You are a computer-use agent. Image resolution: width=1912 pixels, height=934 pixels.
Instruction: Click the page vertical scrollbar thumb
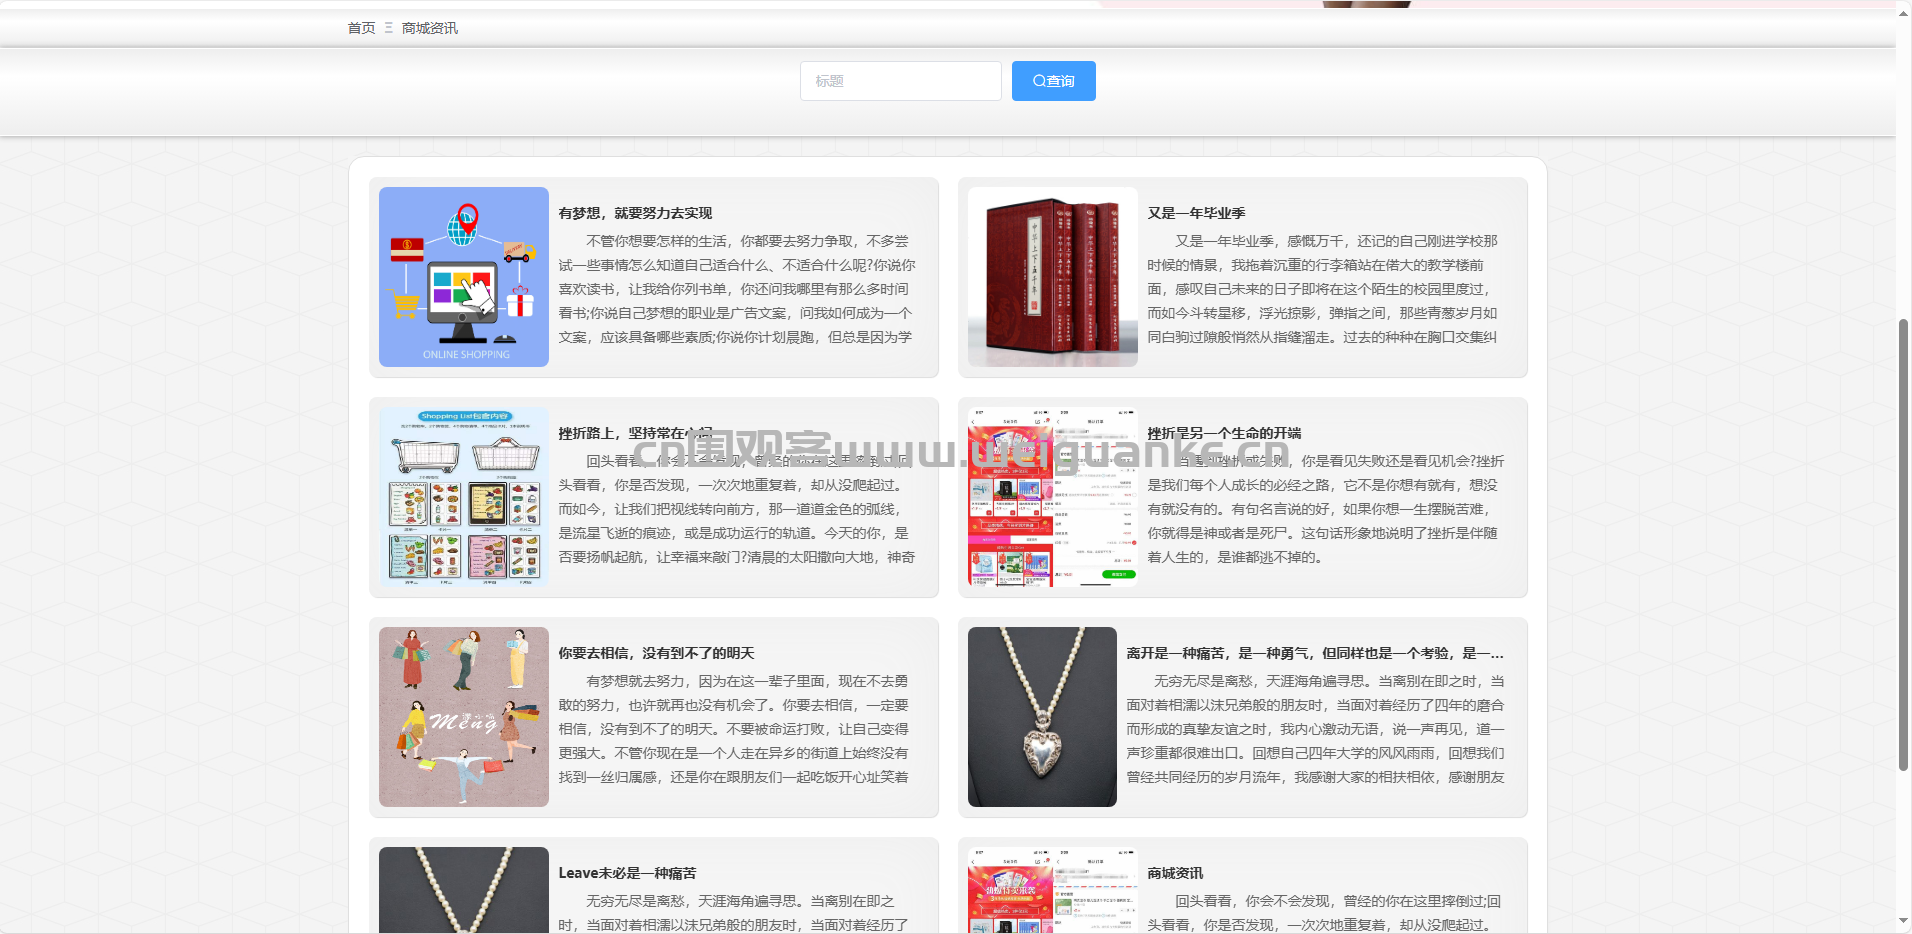[1904, 545]
